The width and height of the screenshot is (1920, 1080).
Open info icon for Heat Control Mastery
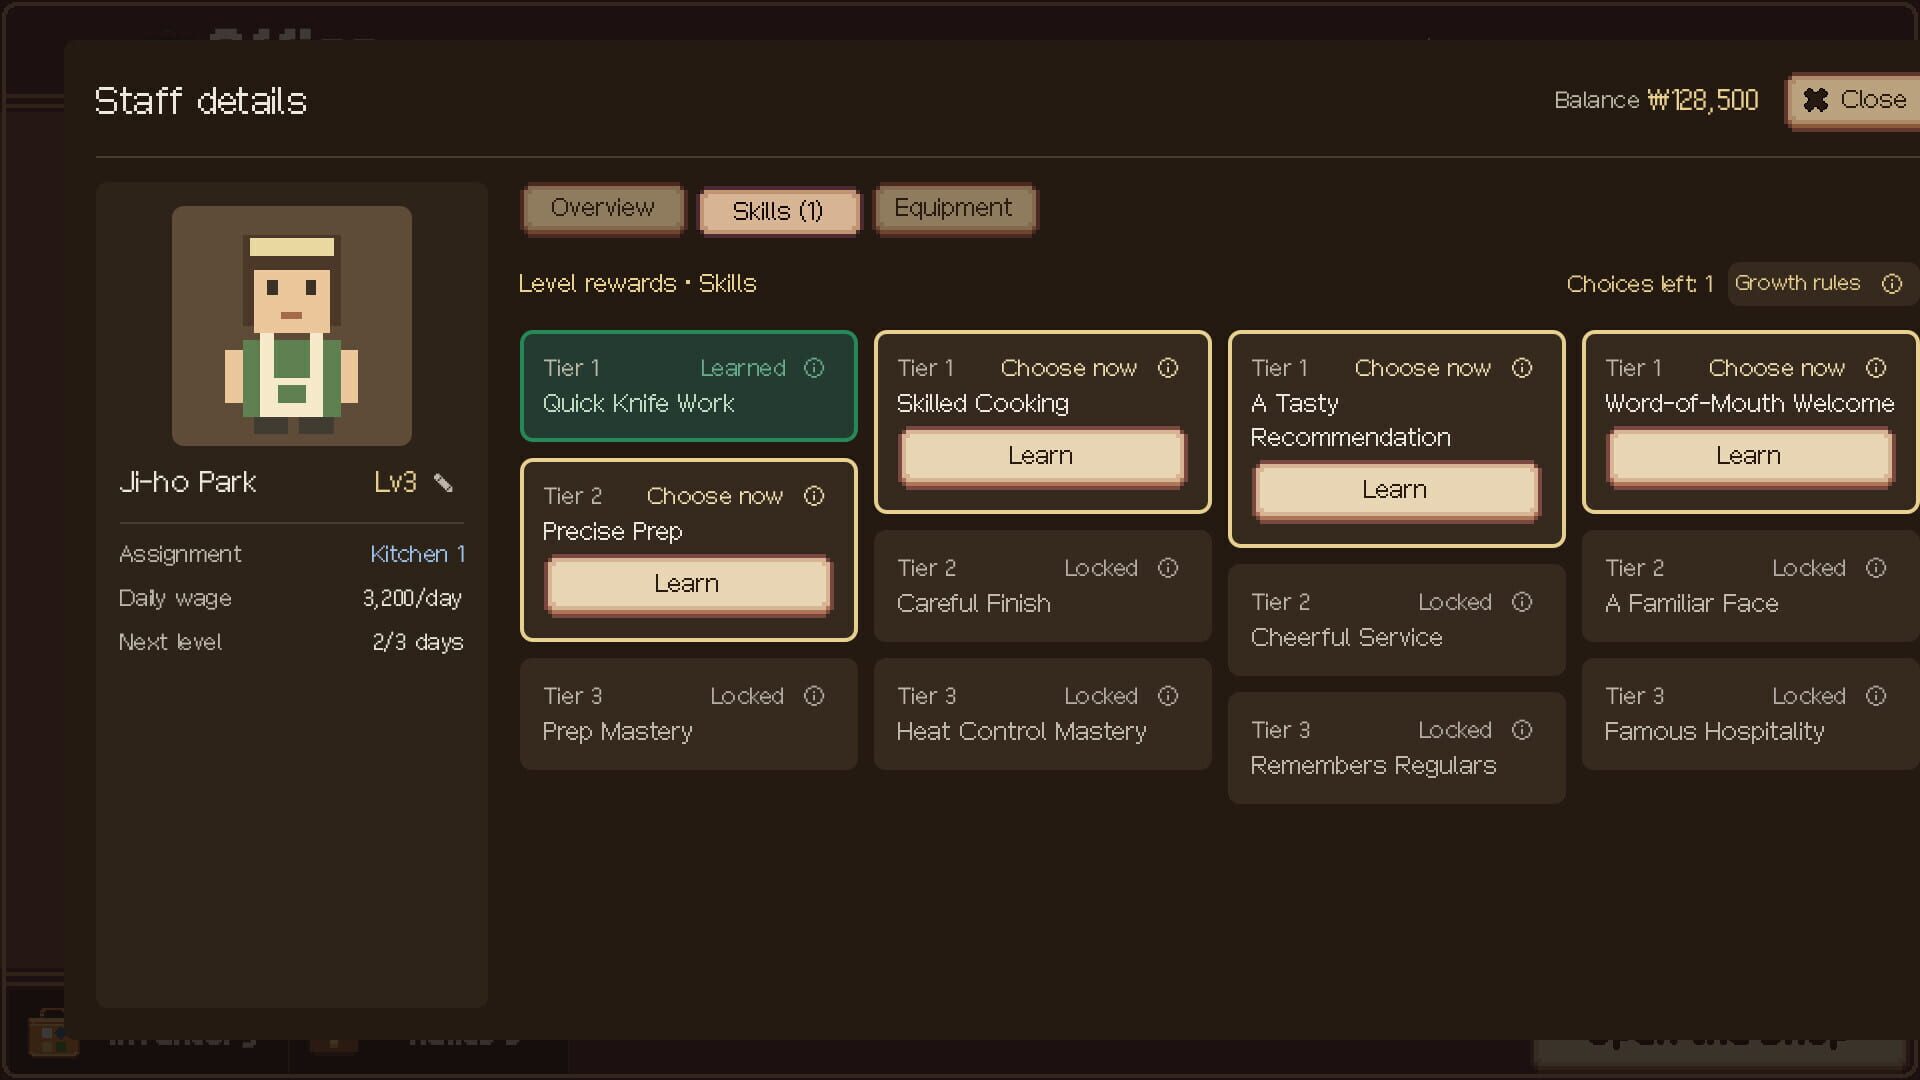point(1168,696)
